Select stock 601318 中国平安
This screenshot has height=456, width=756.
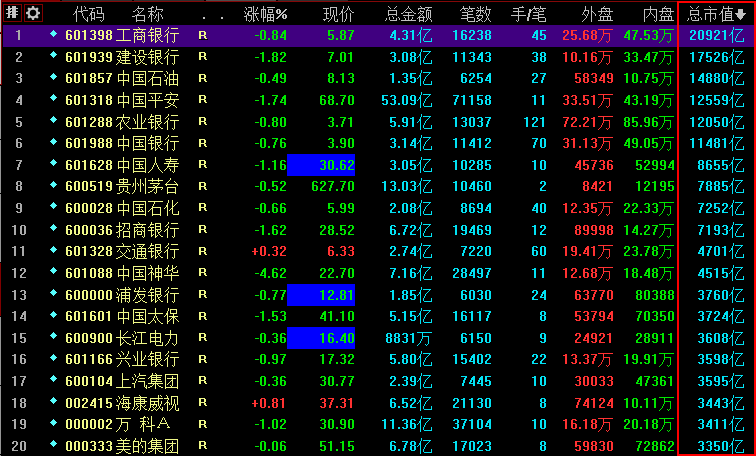pyautogui.click(x=122, y=100)
